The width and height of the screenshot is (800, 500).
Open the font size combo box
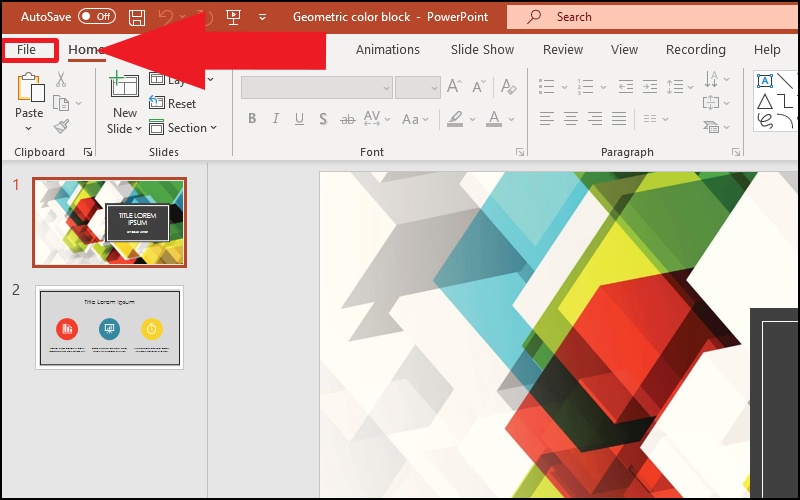pos(417,88)
